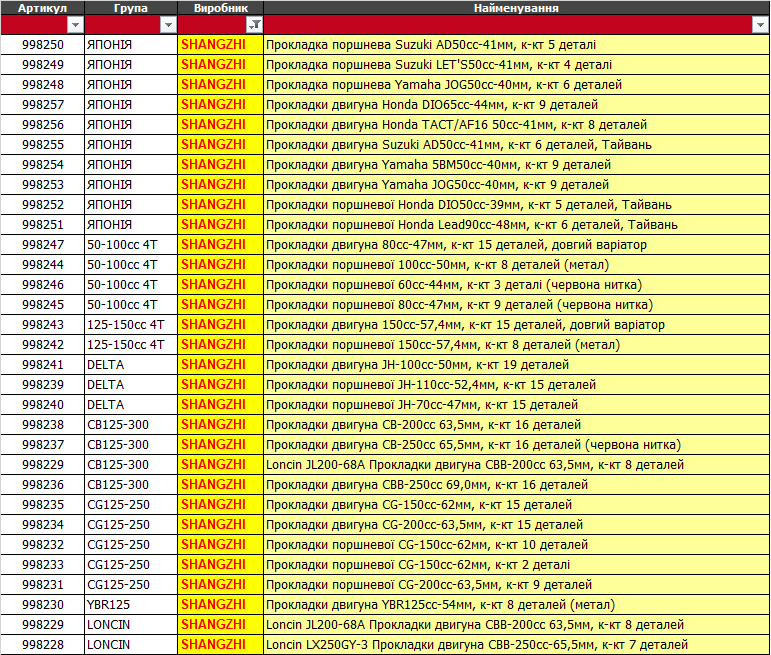Select the Артикул column header
The image size is (771, 655).
point(42,8)
